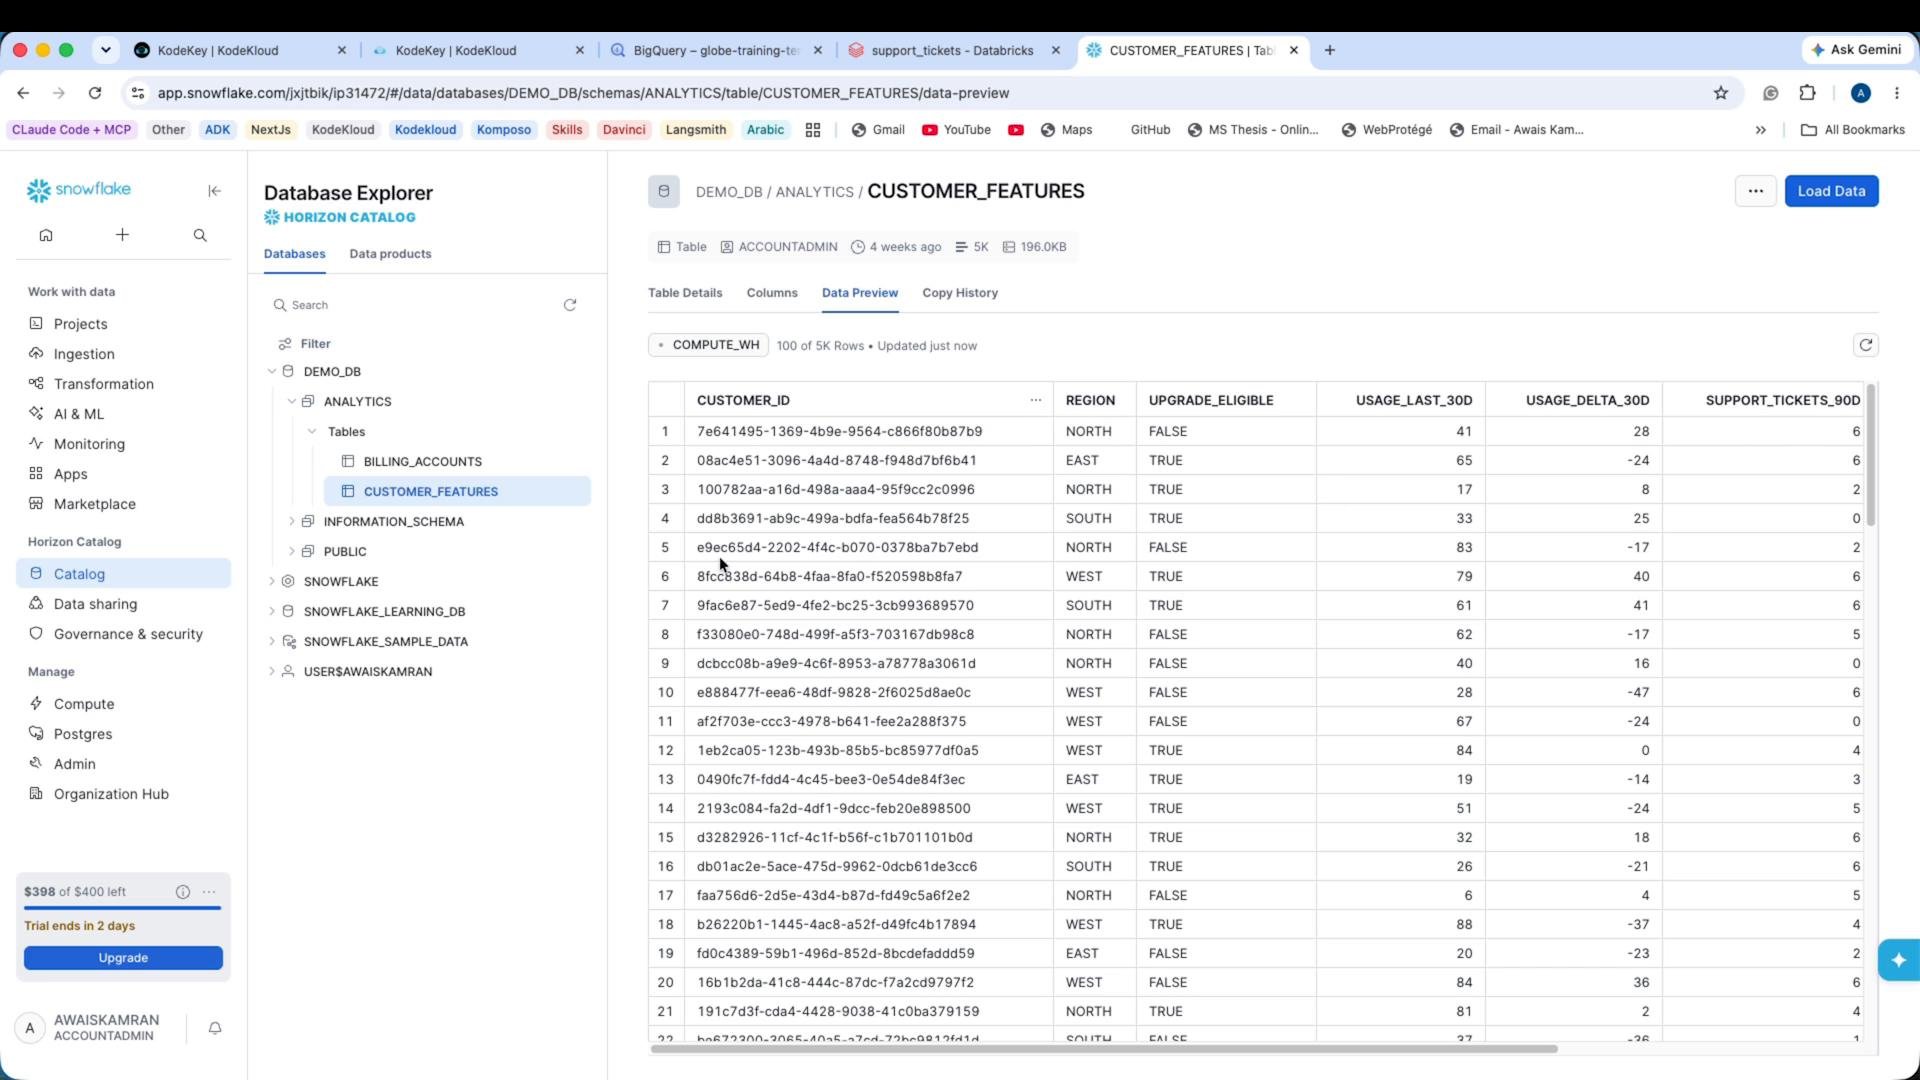Switch to the Table Details tab
Screen dimensions: 1920x1080
click(685, 293)
